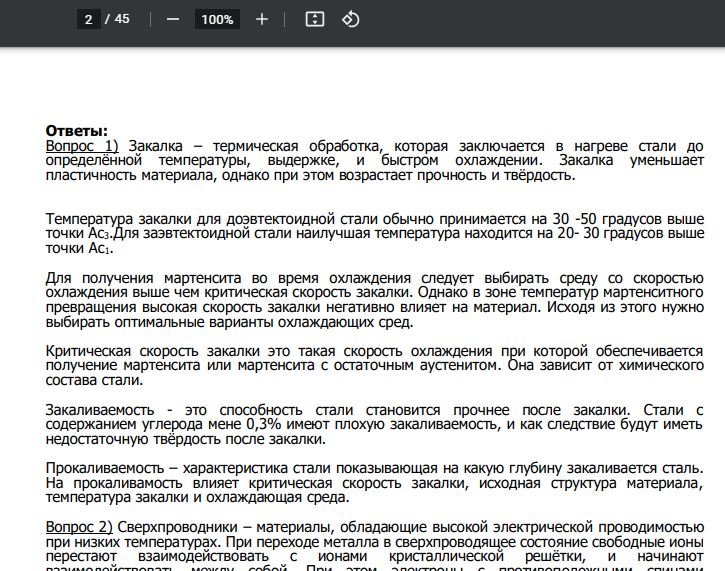Viewport: 725px width, 571px height.
Task: Click the fit to page icon
Action: pos(315,19)
